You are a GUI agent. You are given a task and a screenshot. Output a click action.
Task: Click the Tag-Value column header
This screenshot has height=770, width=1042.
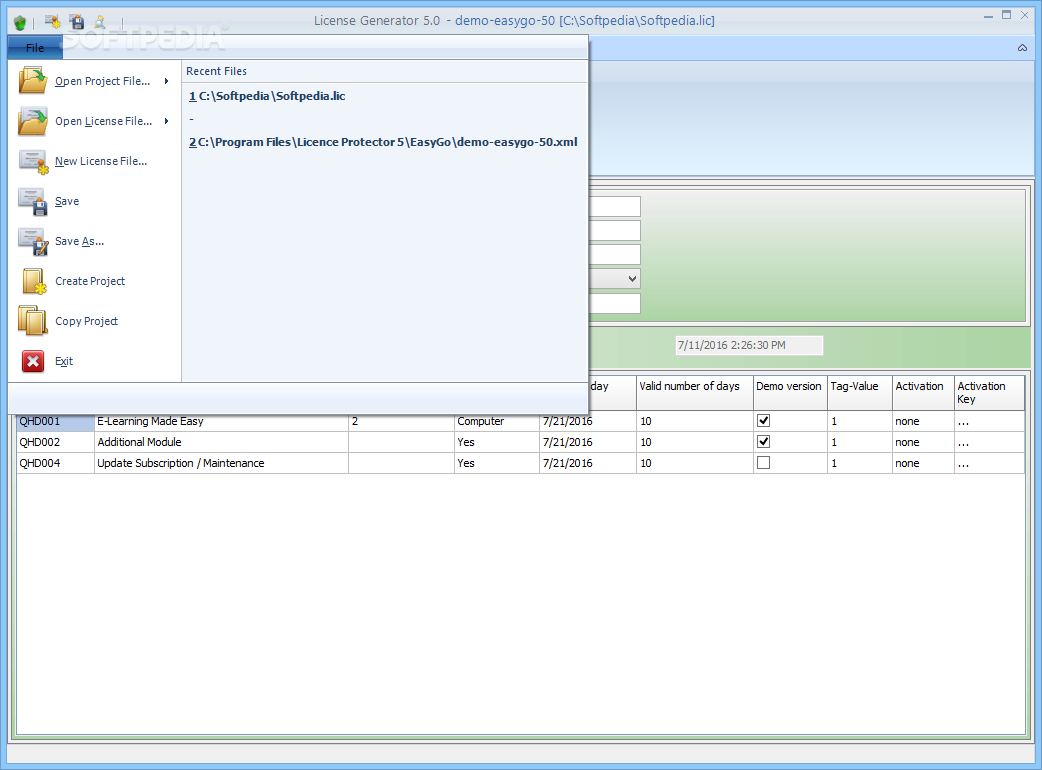[x=859, y=393]
